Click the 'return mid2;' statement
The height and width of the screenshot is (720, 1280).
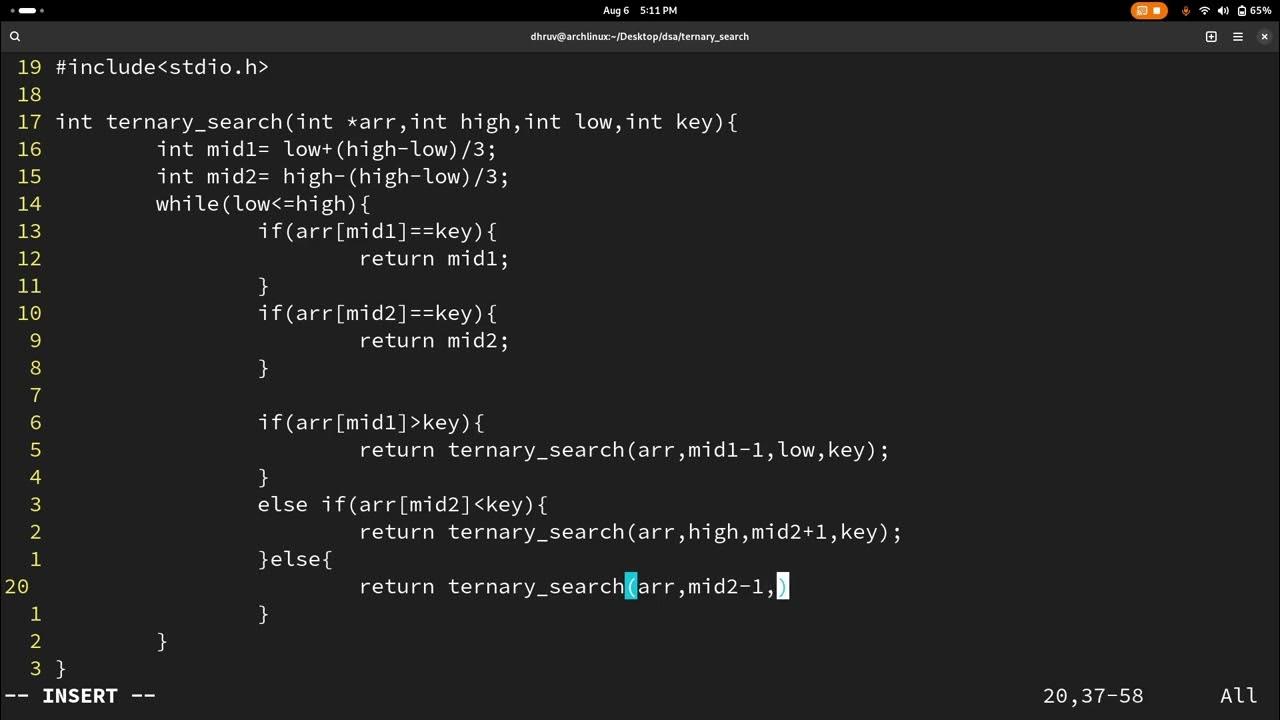(434, 340)
